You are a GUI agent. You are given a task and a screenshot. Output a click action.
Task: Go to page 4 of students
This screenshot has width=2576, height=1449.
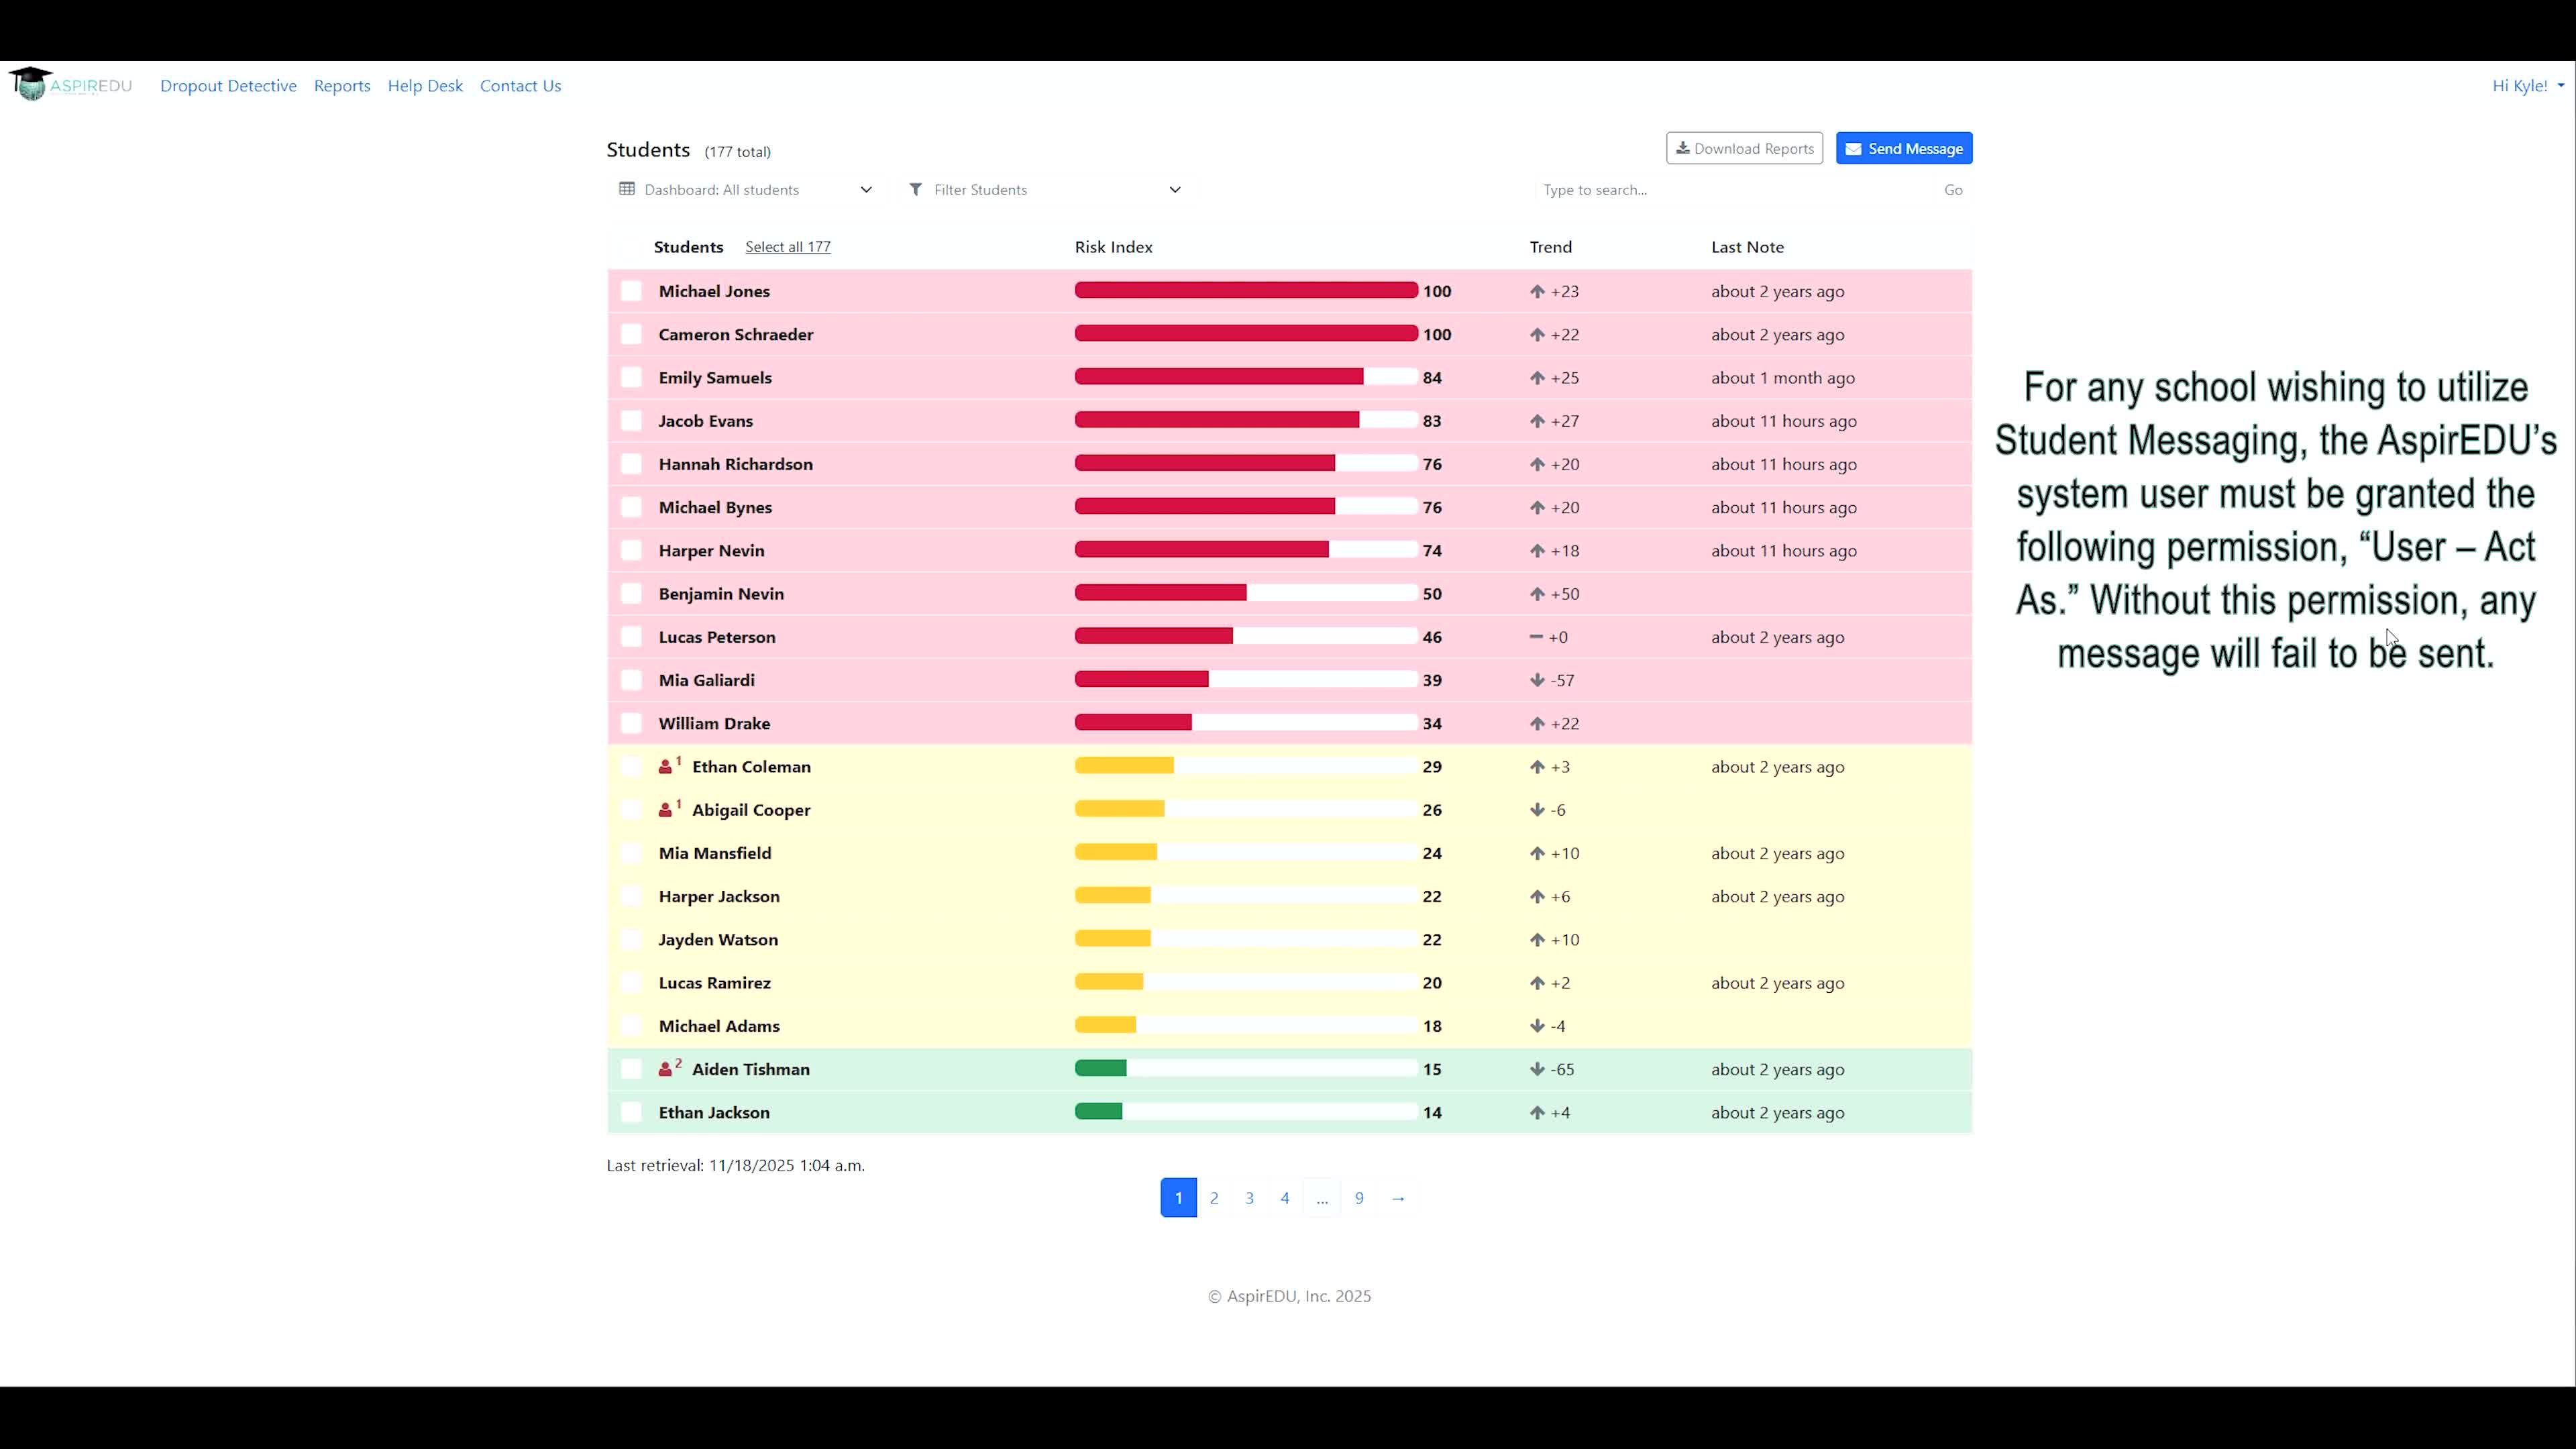1285,1198
